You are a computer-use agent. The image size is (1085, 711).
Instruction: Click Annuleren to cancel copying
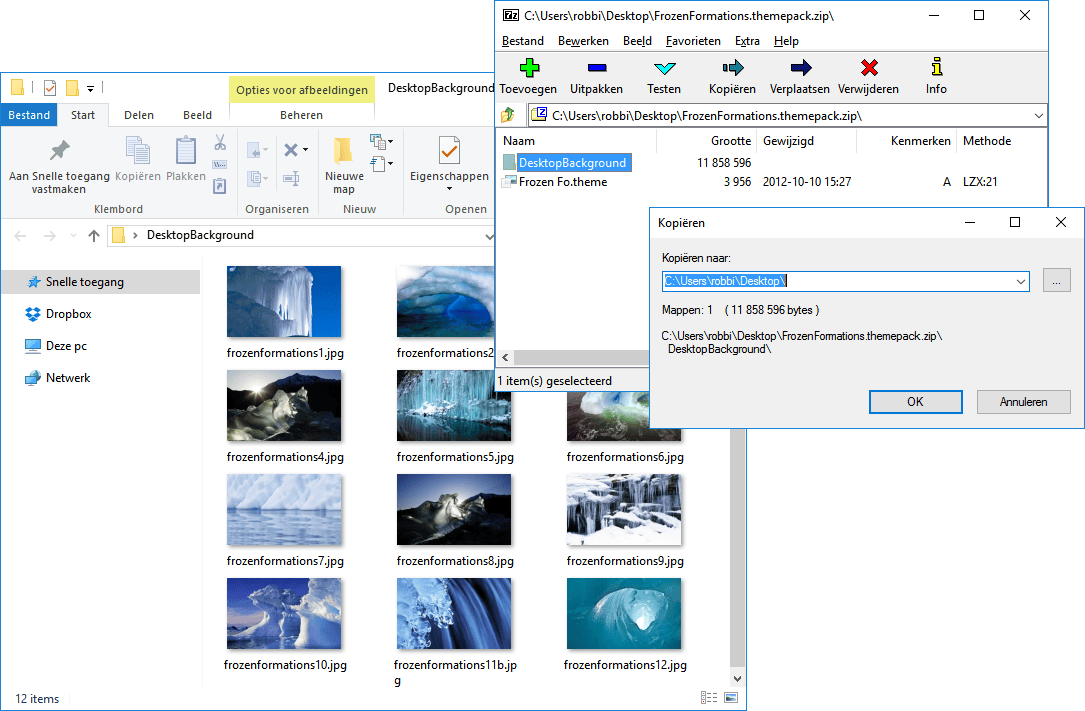pos(1023,402)
